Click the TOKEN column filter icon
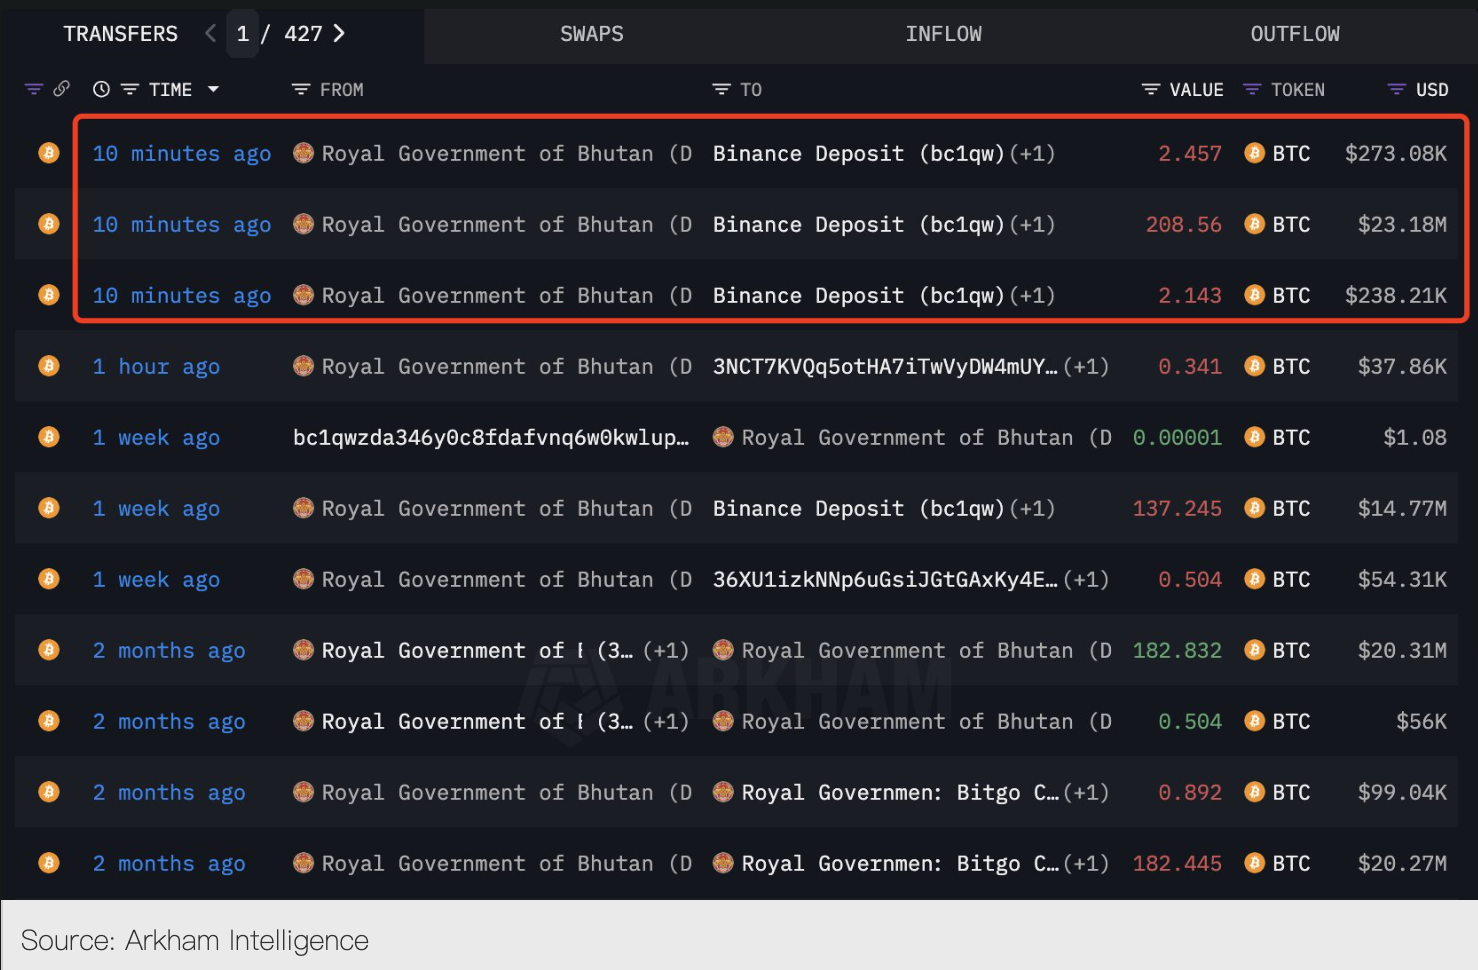The image size is (1478, 970). coord(1252,90)
